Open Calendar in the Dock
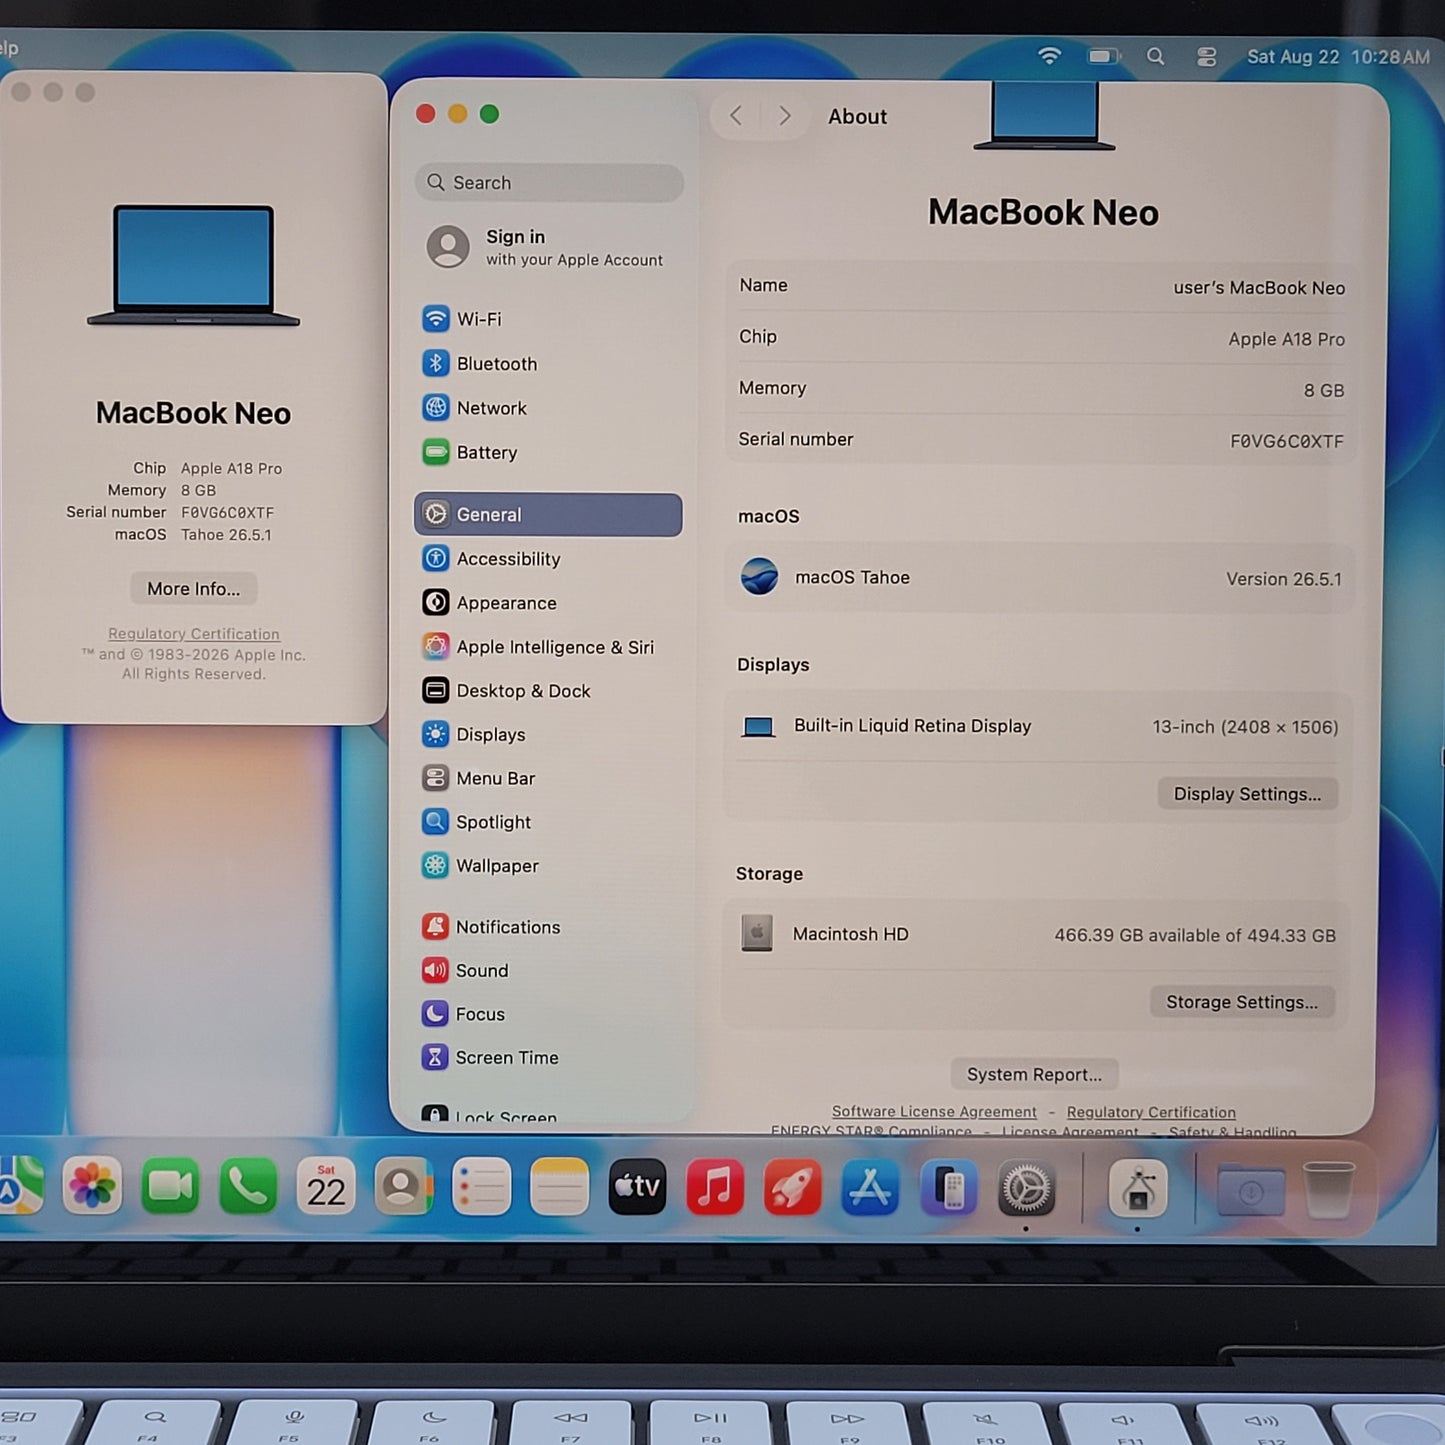Viewport: 1445px width, 1445px height. (326, 1186)
